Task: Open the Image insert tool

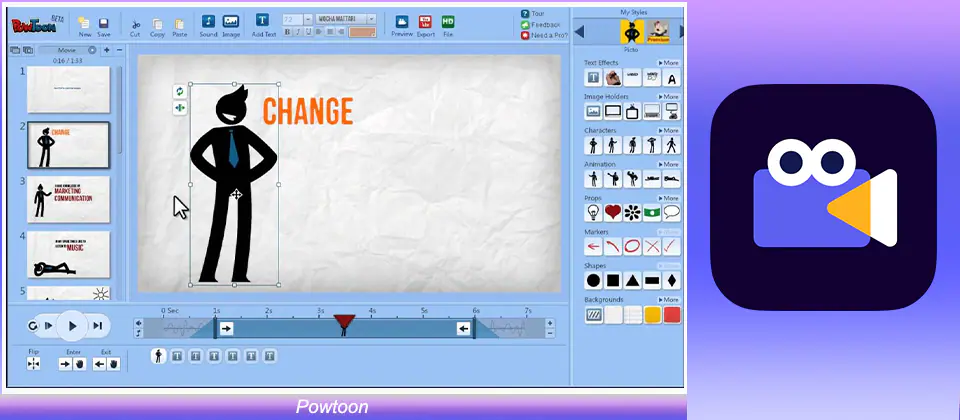Action: click(x=231, y=21)
